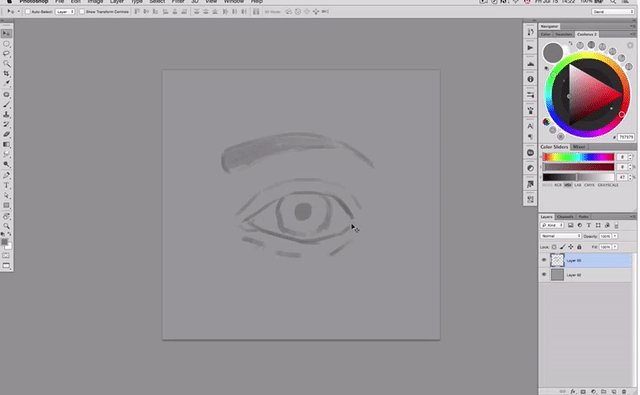Toggle lock transparent pixels
Screen dimensions: 640x395
coord(554,247)
